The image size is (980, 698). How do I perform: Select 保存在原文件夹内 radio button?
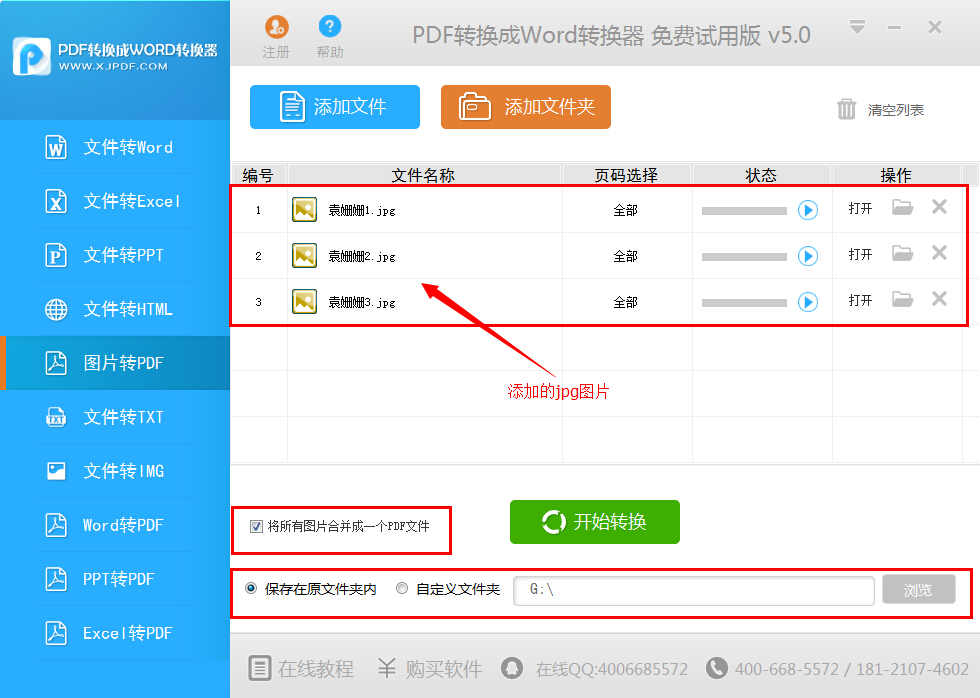251,589
